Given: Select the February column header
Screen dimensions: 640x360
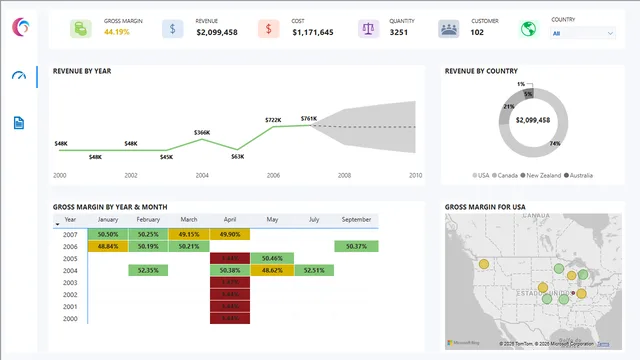Looking at the screenshot, I should pyautogui.click(x=148, y=220).
